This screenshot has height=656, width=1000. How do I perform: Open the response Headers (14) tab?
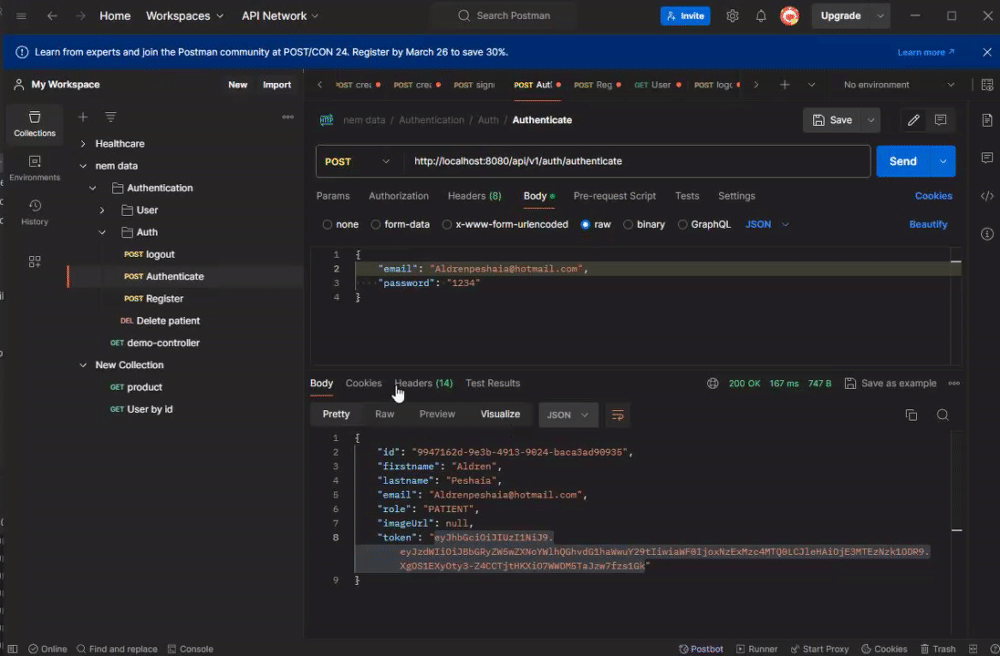[x=423, y=383]
